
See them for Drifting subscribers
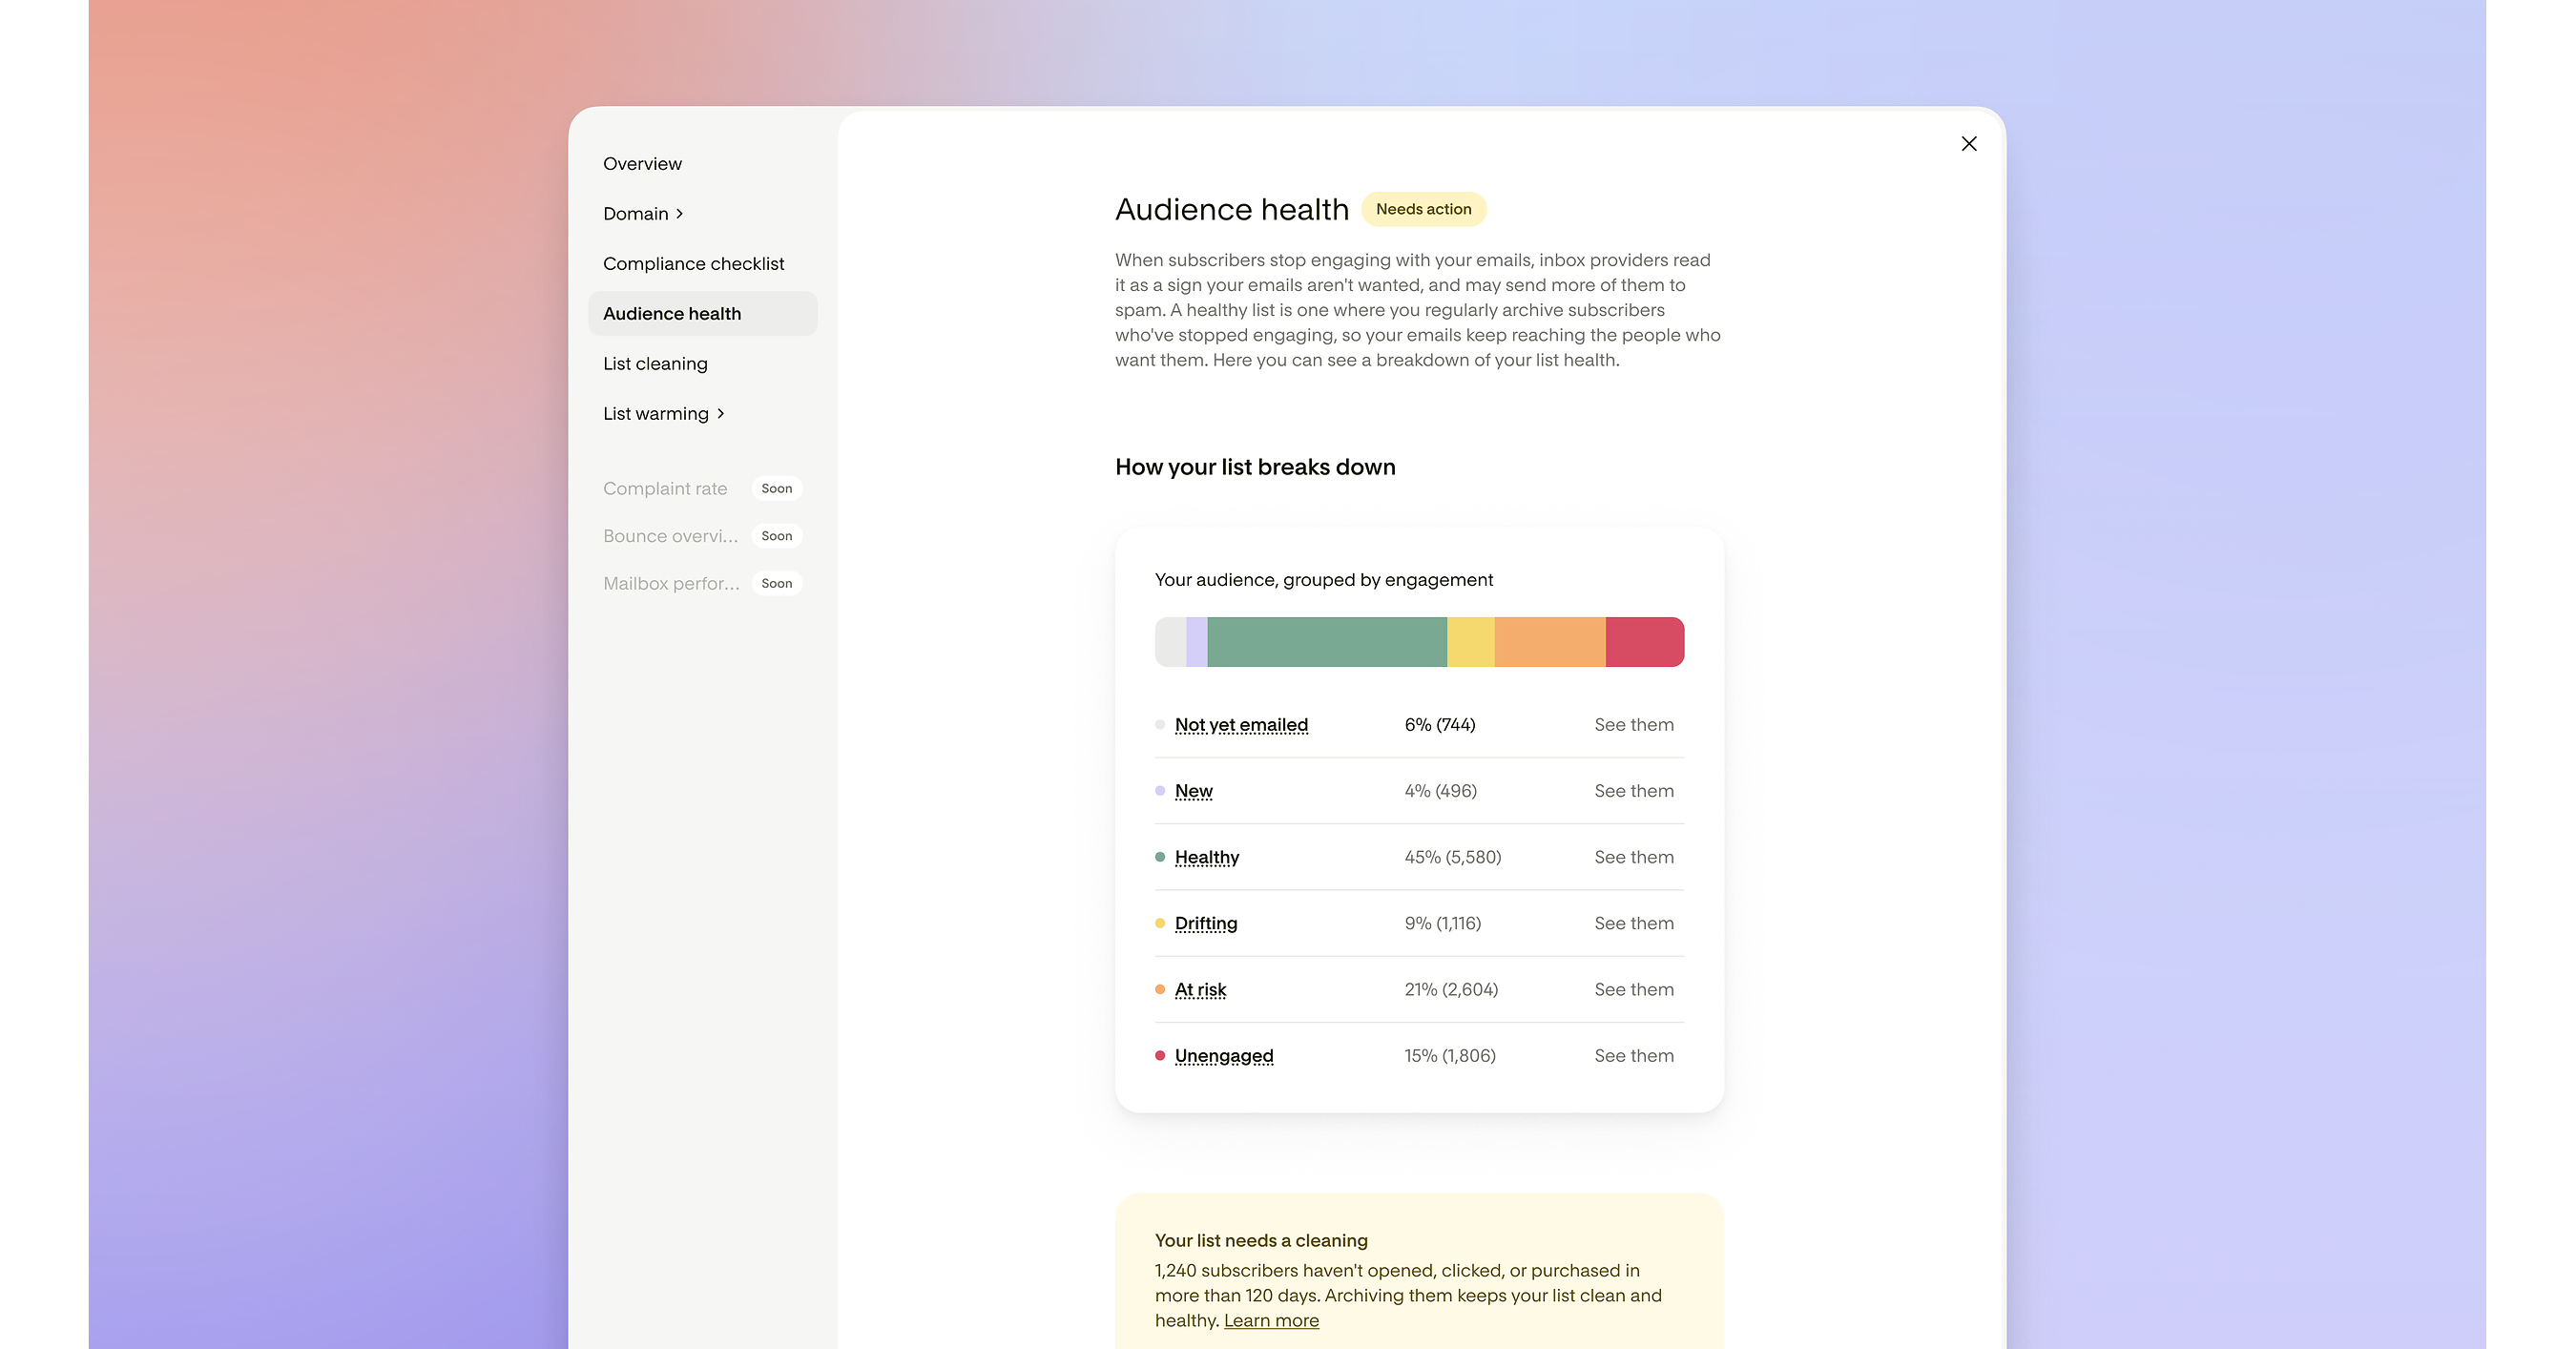[x=1633, y=923]
